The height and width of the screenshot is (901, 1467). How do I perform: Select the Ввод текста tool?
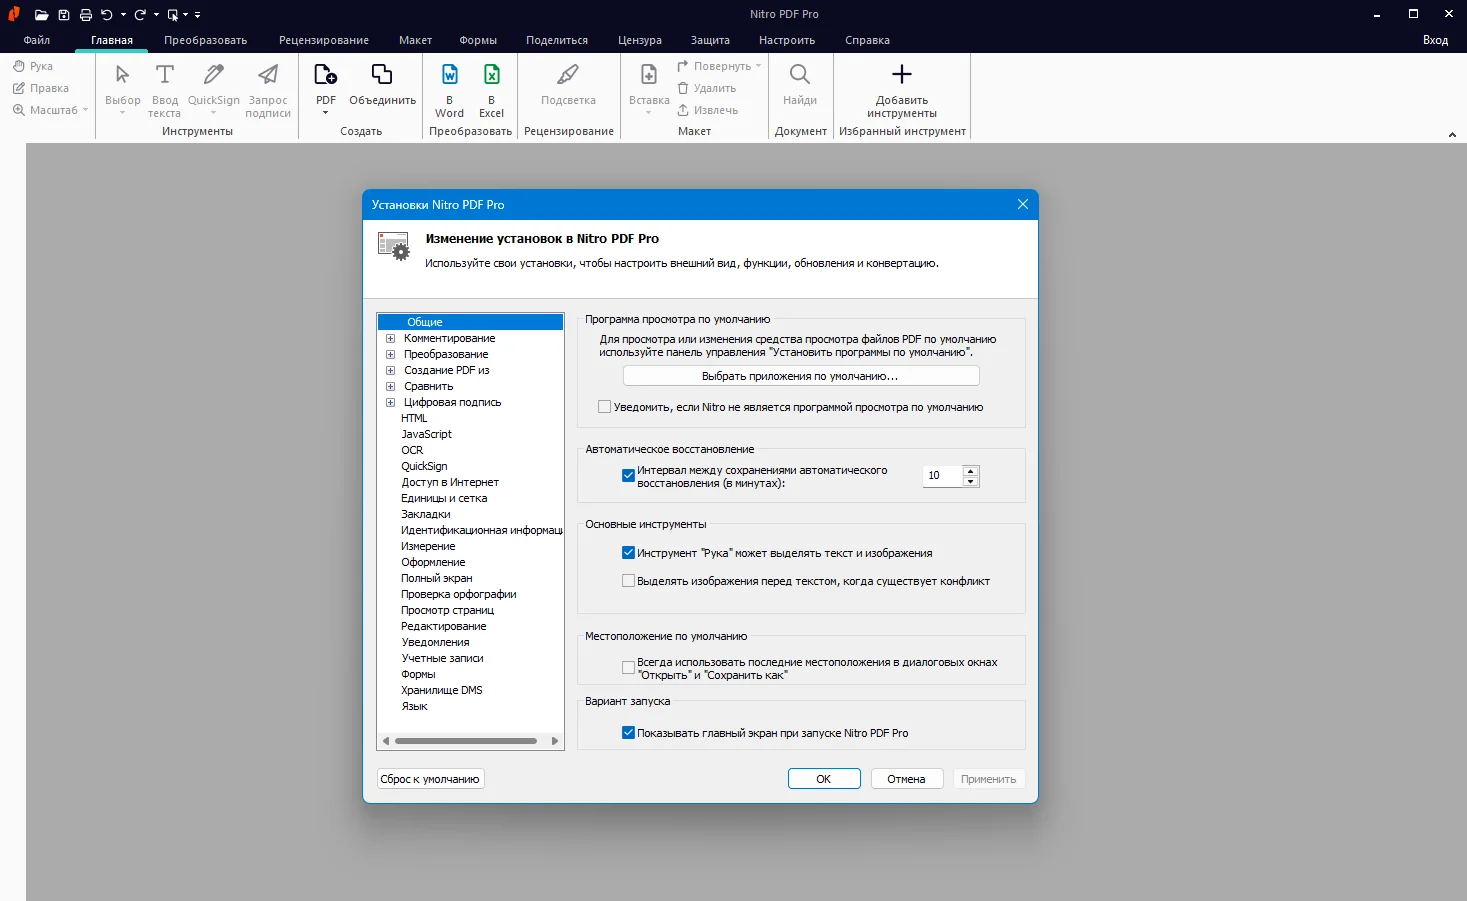(x=165, y=76)
